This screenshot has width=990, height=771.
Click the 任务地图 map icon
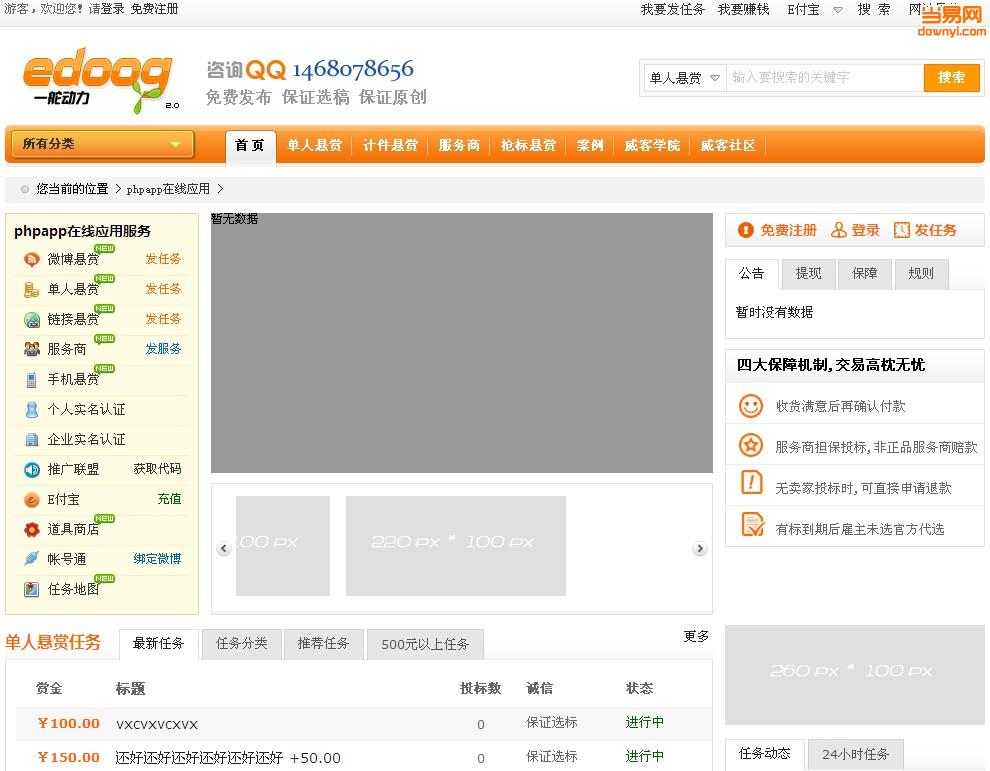tap(32, 589)
